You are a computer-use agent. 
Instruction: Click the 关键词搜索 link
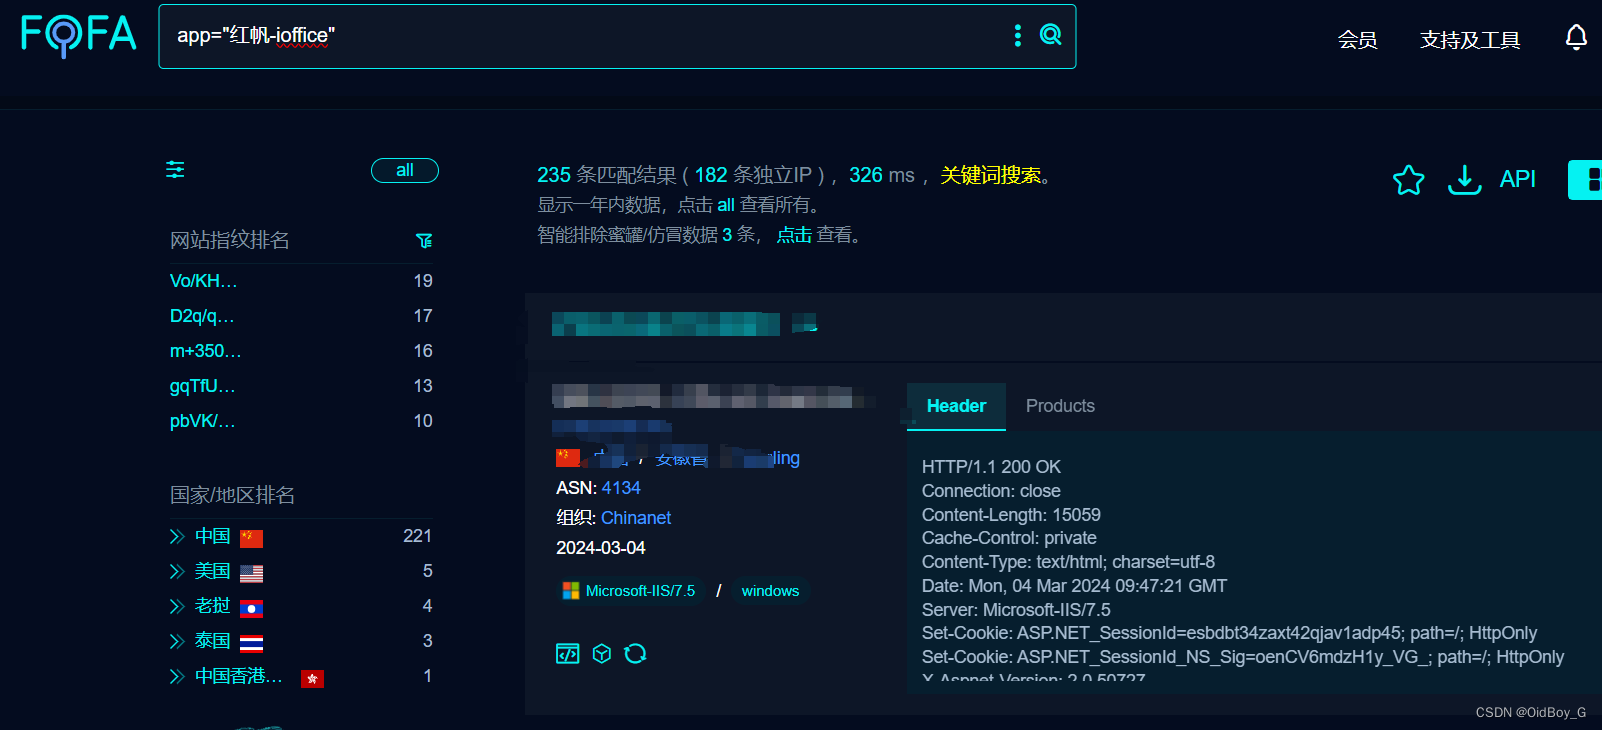point(991,175)
